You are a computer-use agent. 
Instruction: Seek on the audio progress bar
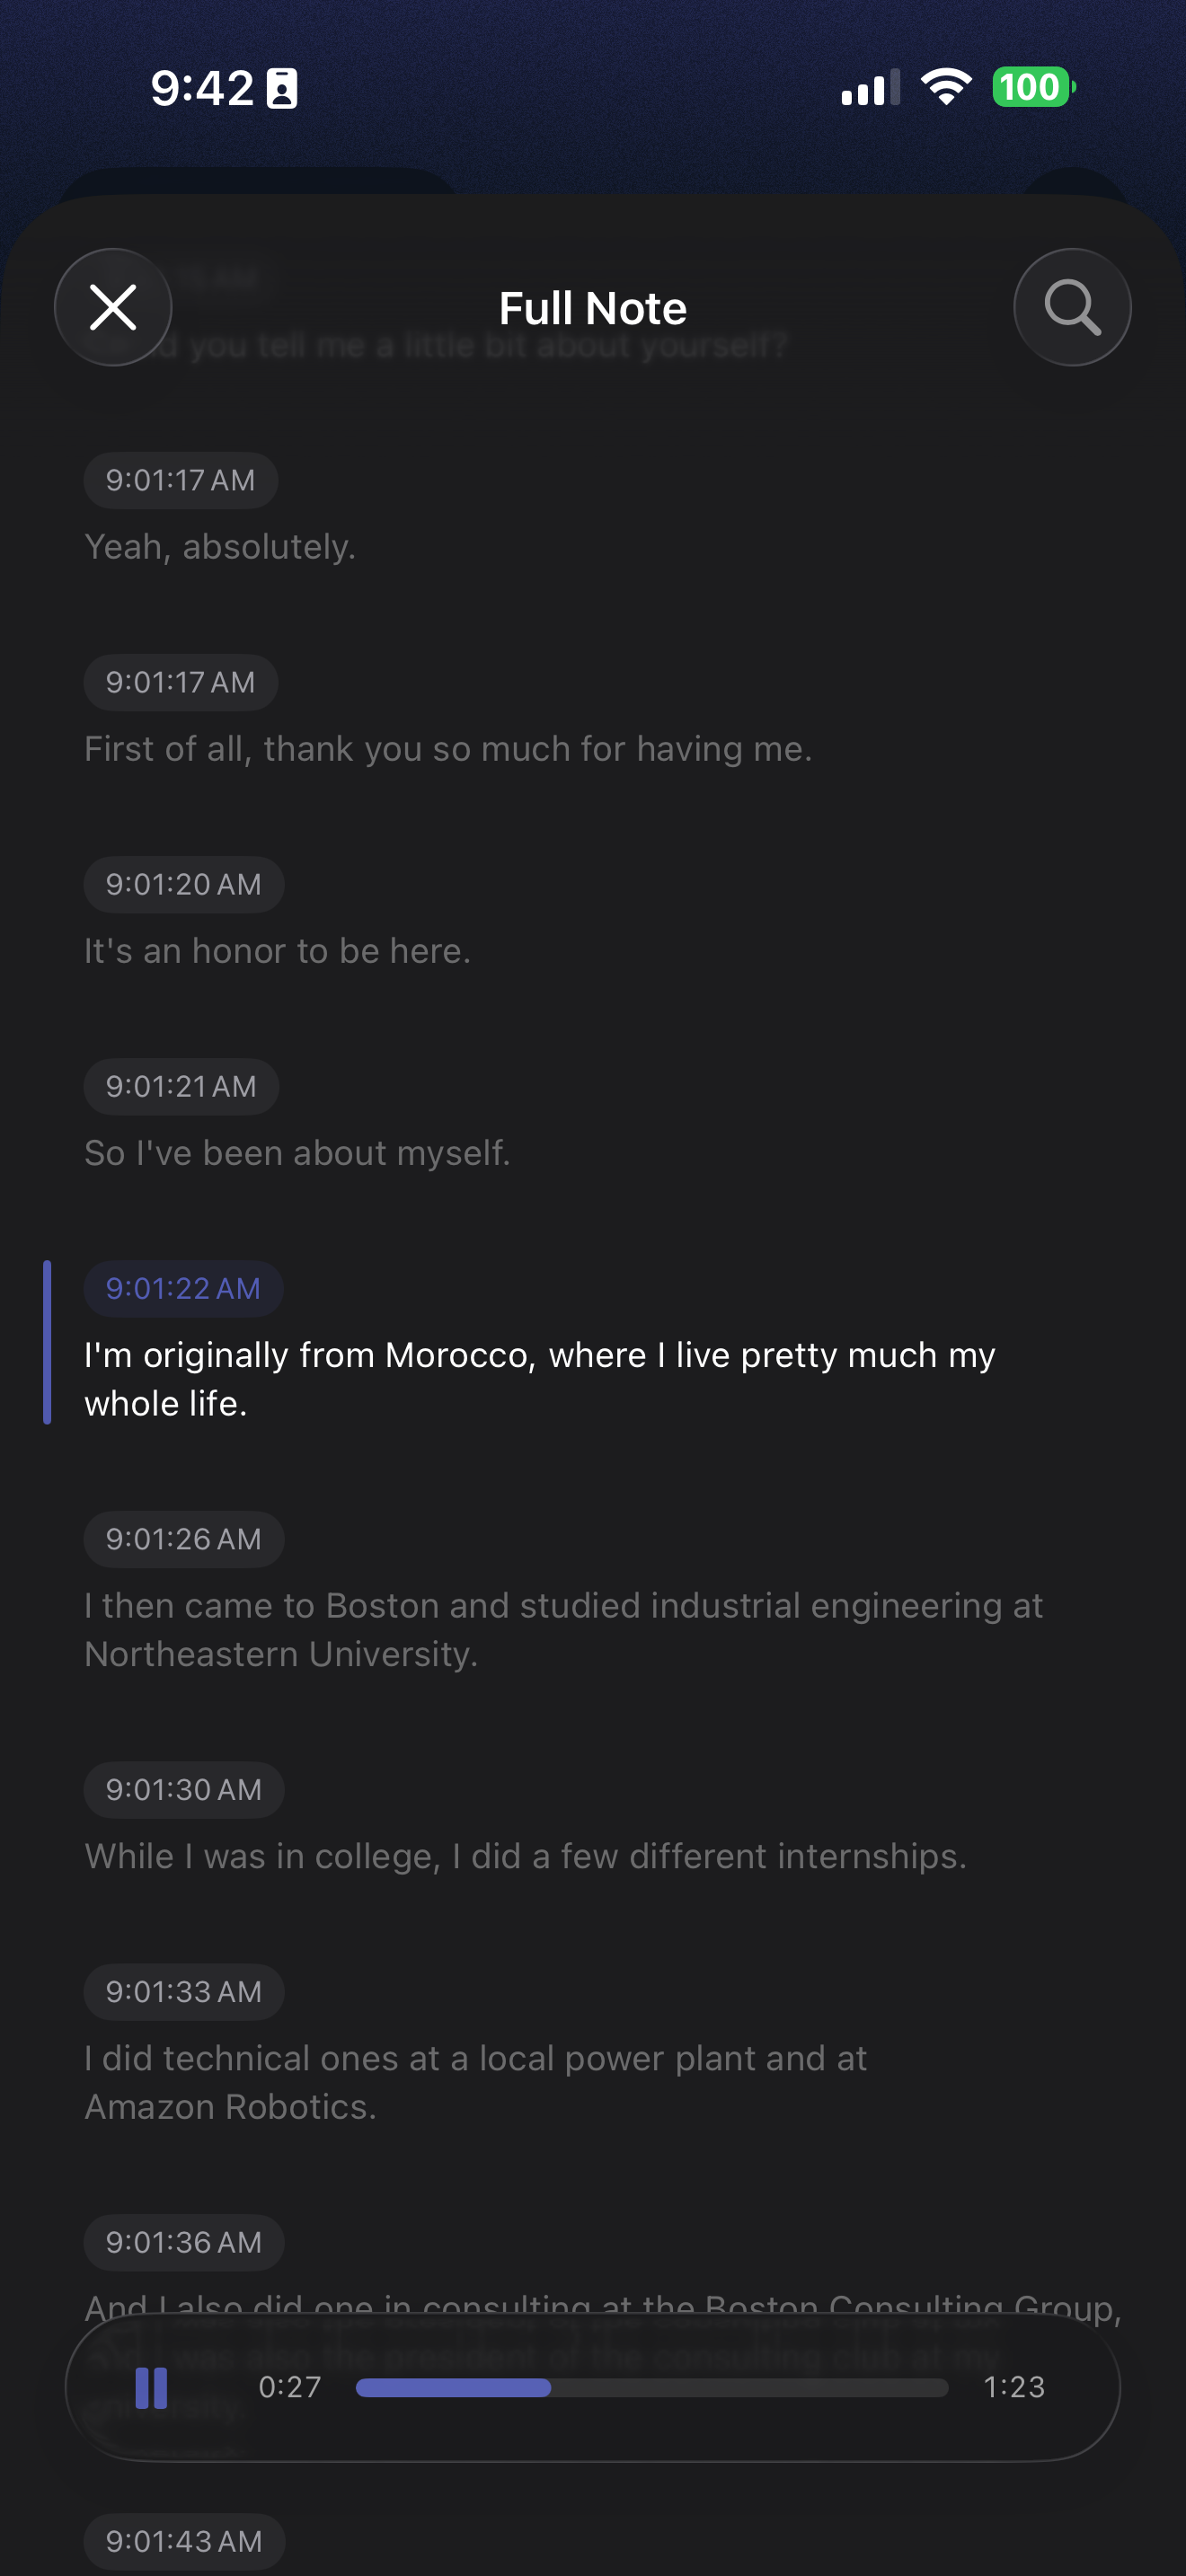pyautogui.click(x=651, y=2388)
